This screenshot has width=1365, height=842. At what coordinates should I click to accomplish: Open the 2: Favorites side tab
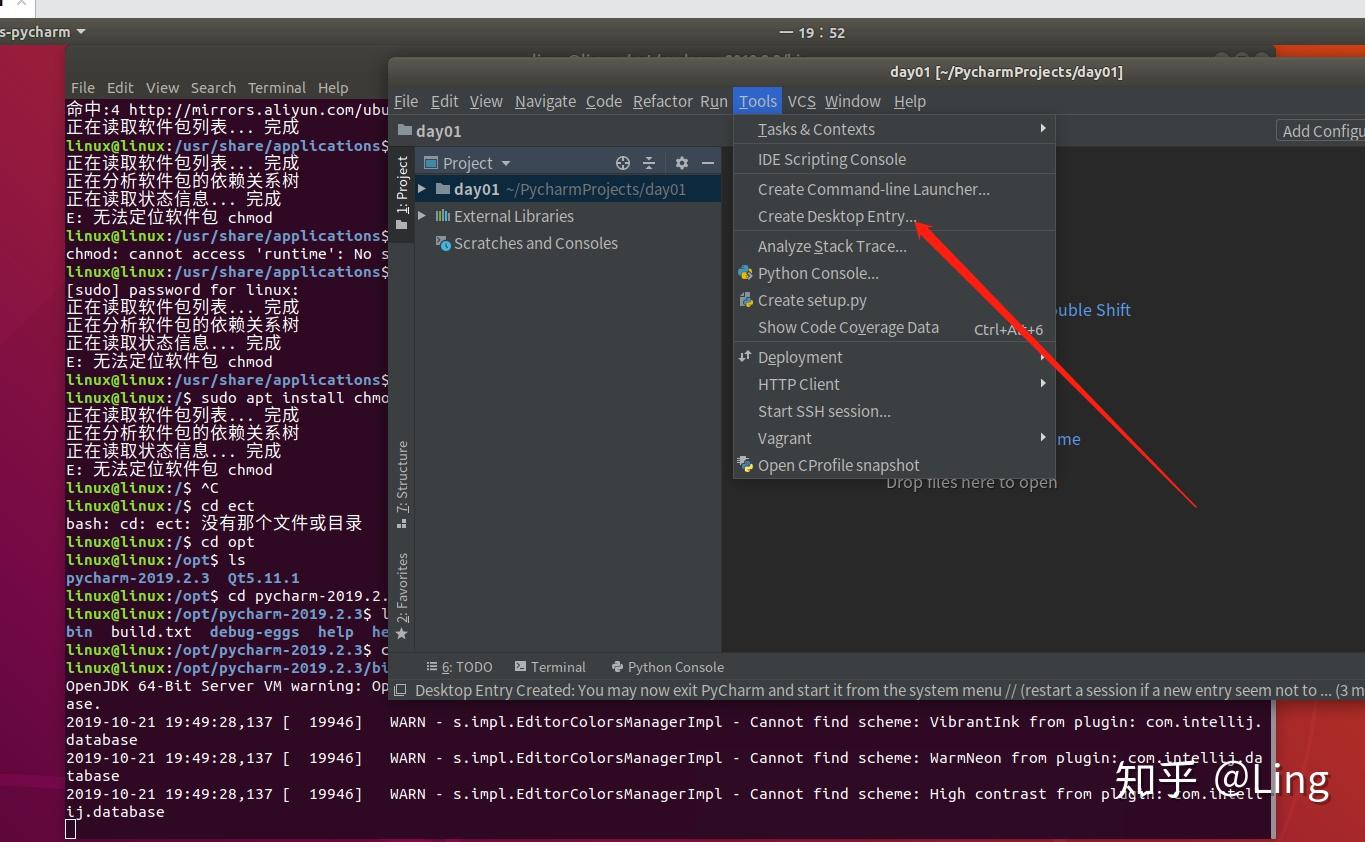pyautogui.click(x=402, y=596)
